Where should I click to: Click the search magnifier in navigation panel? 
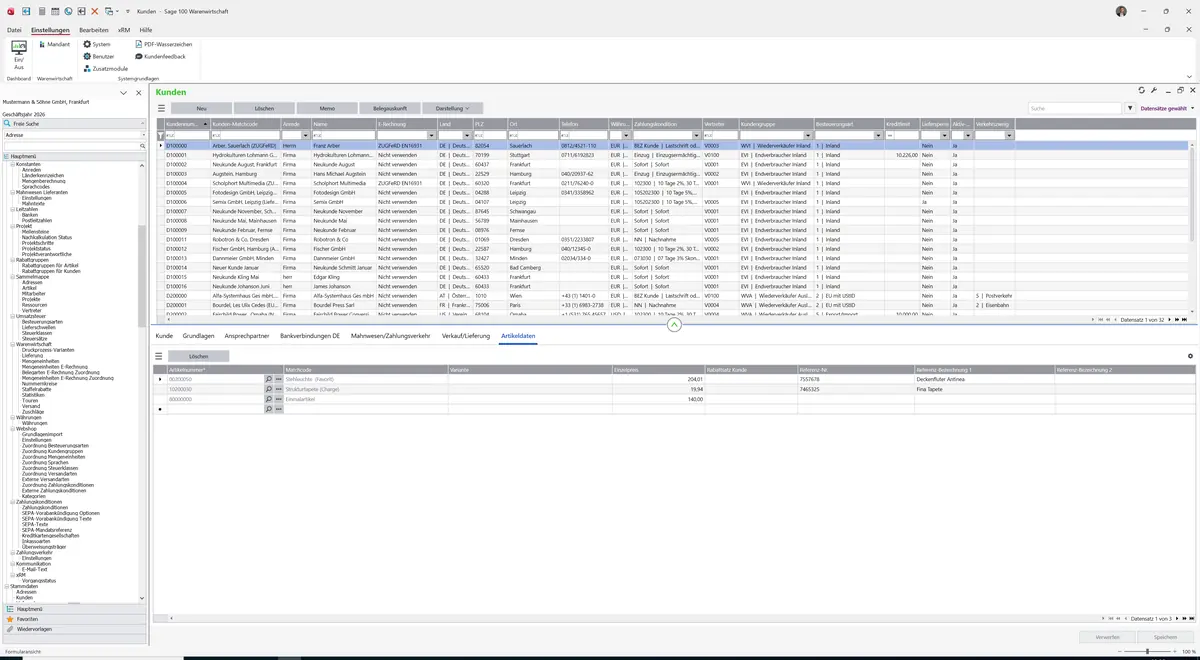pyautogui.click(x=143, y=146)
